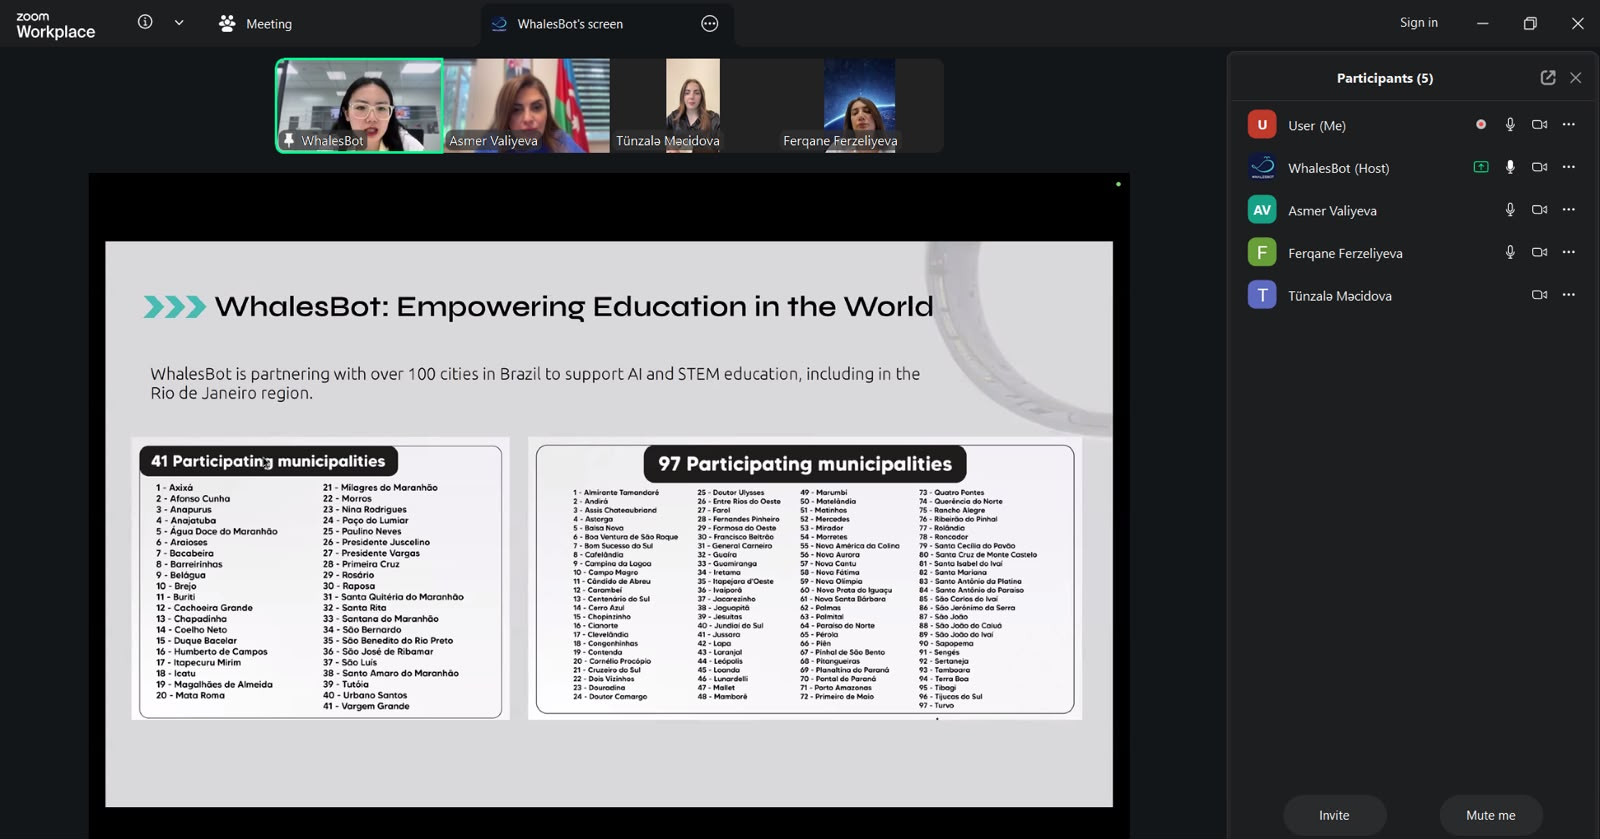Viewport: 1600px width, 839px height.
Task: Click the AV avatar for Asmer Valiyeva
Action: [x=1262, y=210]
